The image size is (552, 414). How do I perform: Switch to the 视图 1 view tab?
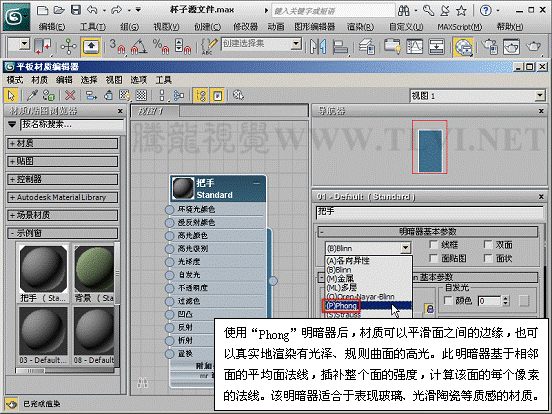click(155, 111)
